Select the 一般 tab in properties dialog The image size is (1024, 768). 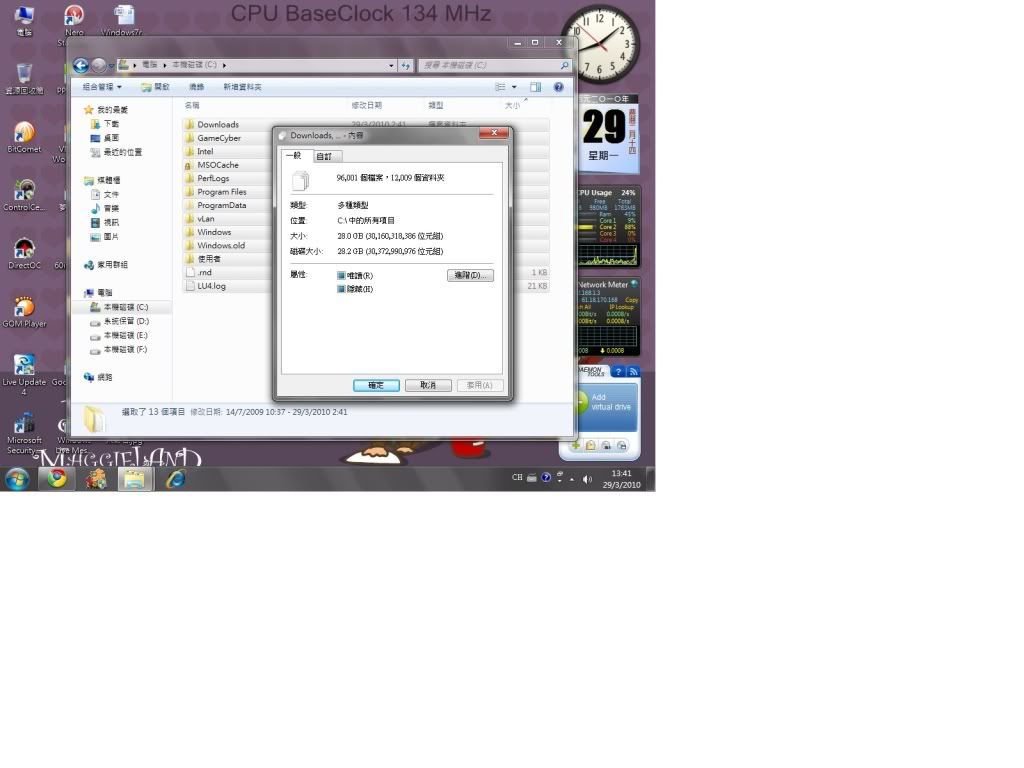tap(294, 155)
